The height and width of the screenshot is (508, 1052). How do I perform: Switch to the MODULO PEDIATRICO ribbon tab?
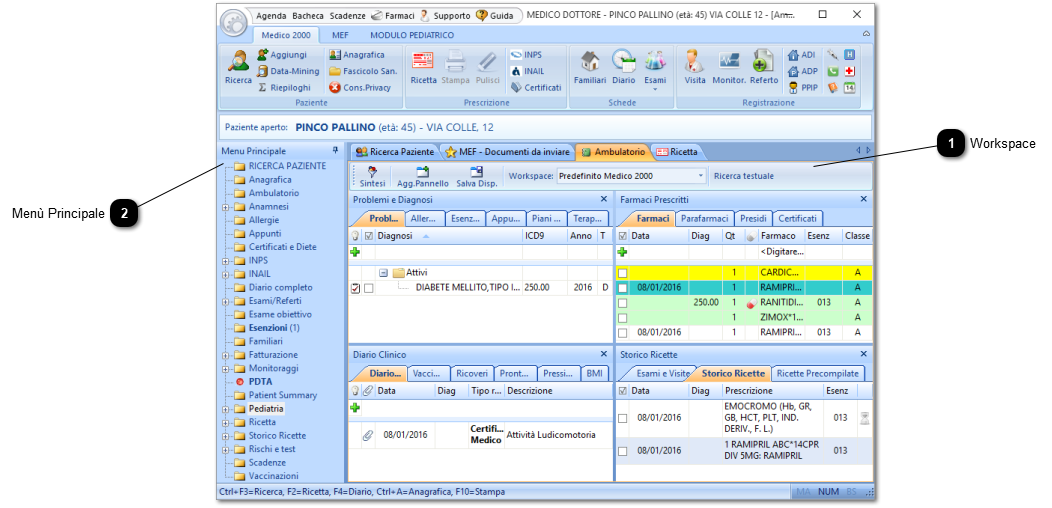(412, 35)
